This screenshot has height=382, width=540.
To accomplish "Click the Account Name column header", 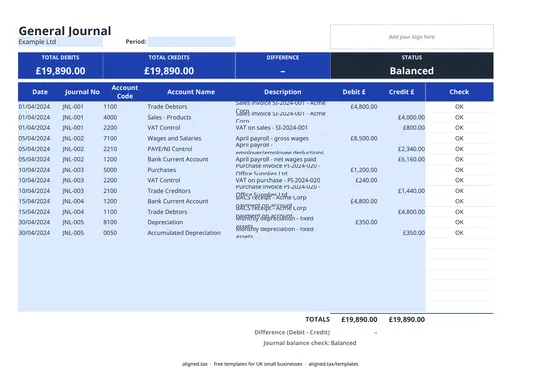I will point(191,92).
